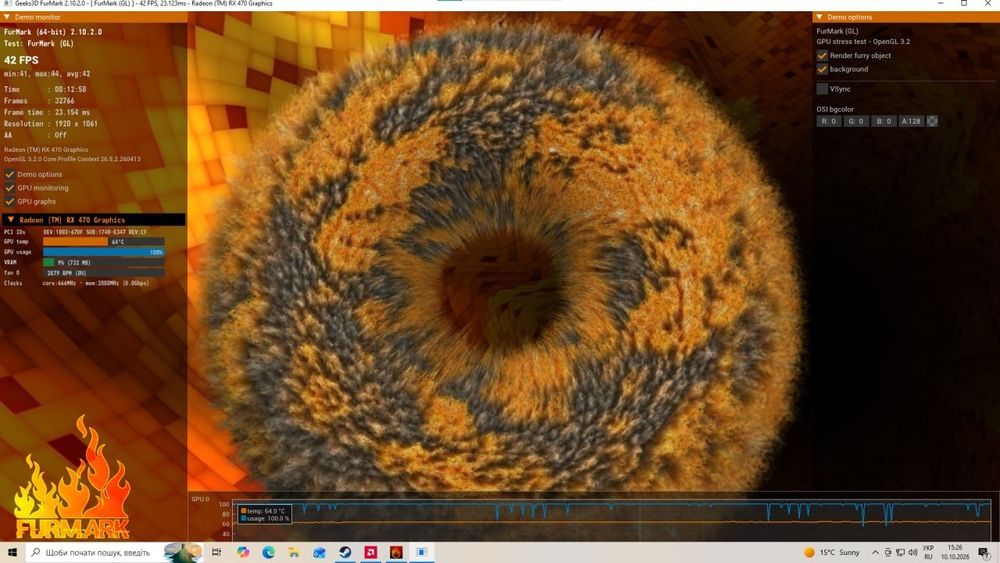Open the Windows Start menu
This screenshot has width=1000, height=563.
tap(12, 552)
